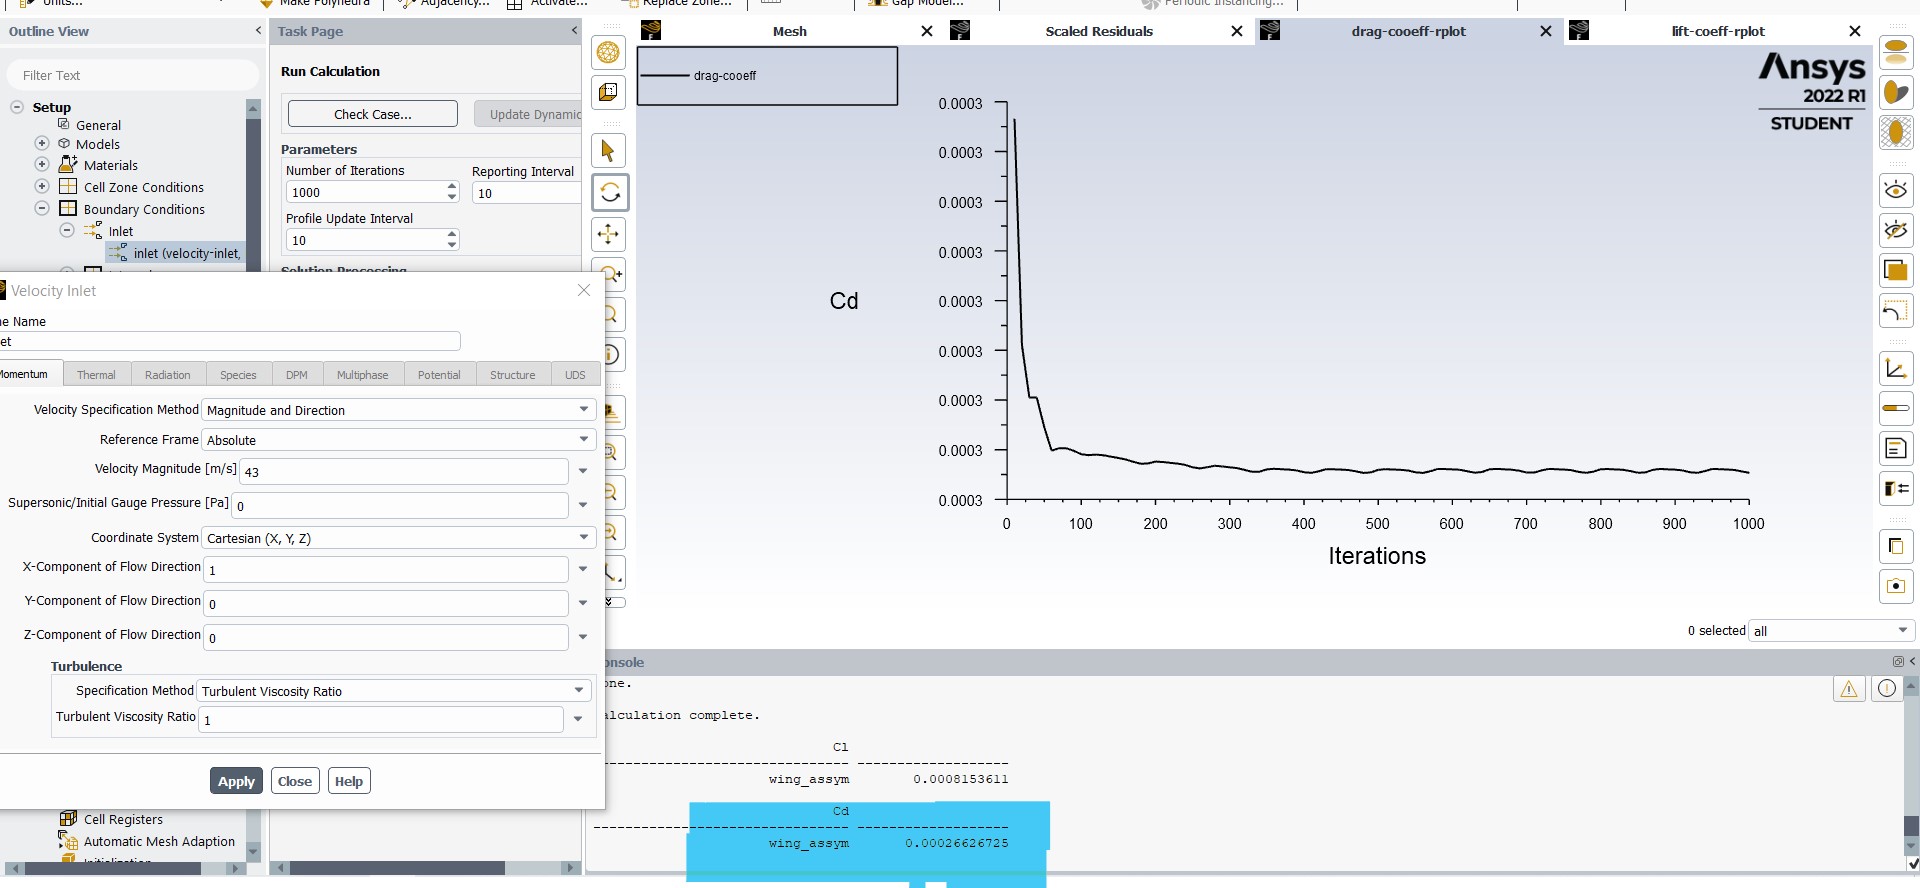1920x888 pixels.
Task: Close Velocity Inlet dialog with X
Action: [x=584, y=290]
